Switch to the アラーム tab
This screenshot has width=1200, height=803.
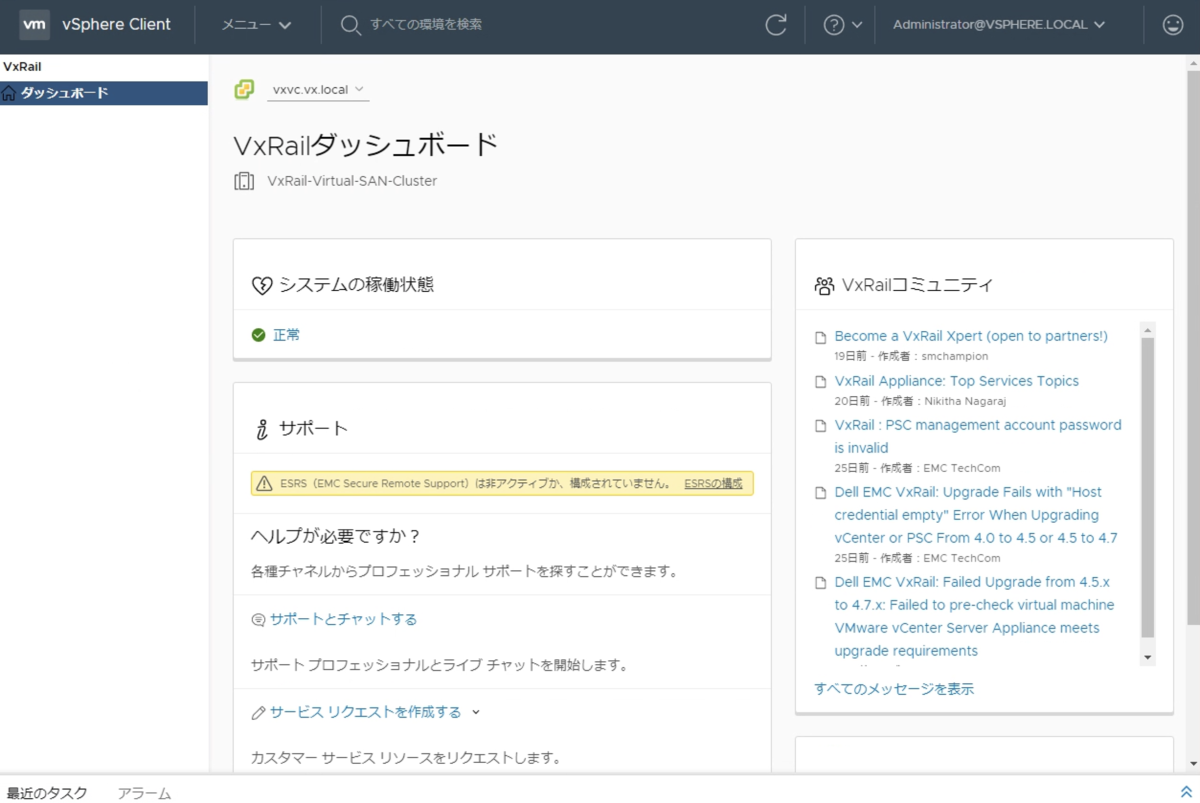coord(144,793)
